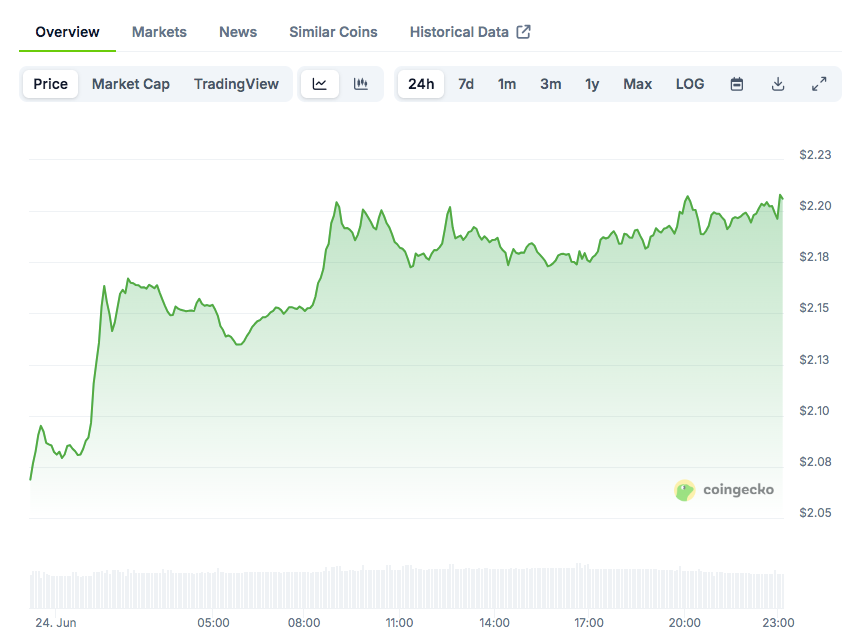The height and width of the screenshot is (641, 848).
Task: Click the CoinGecko logo watermark
Action: (724, 490)
